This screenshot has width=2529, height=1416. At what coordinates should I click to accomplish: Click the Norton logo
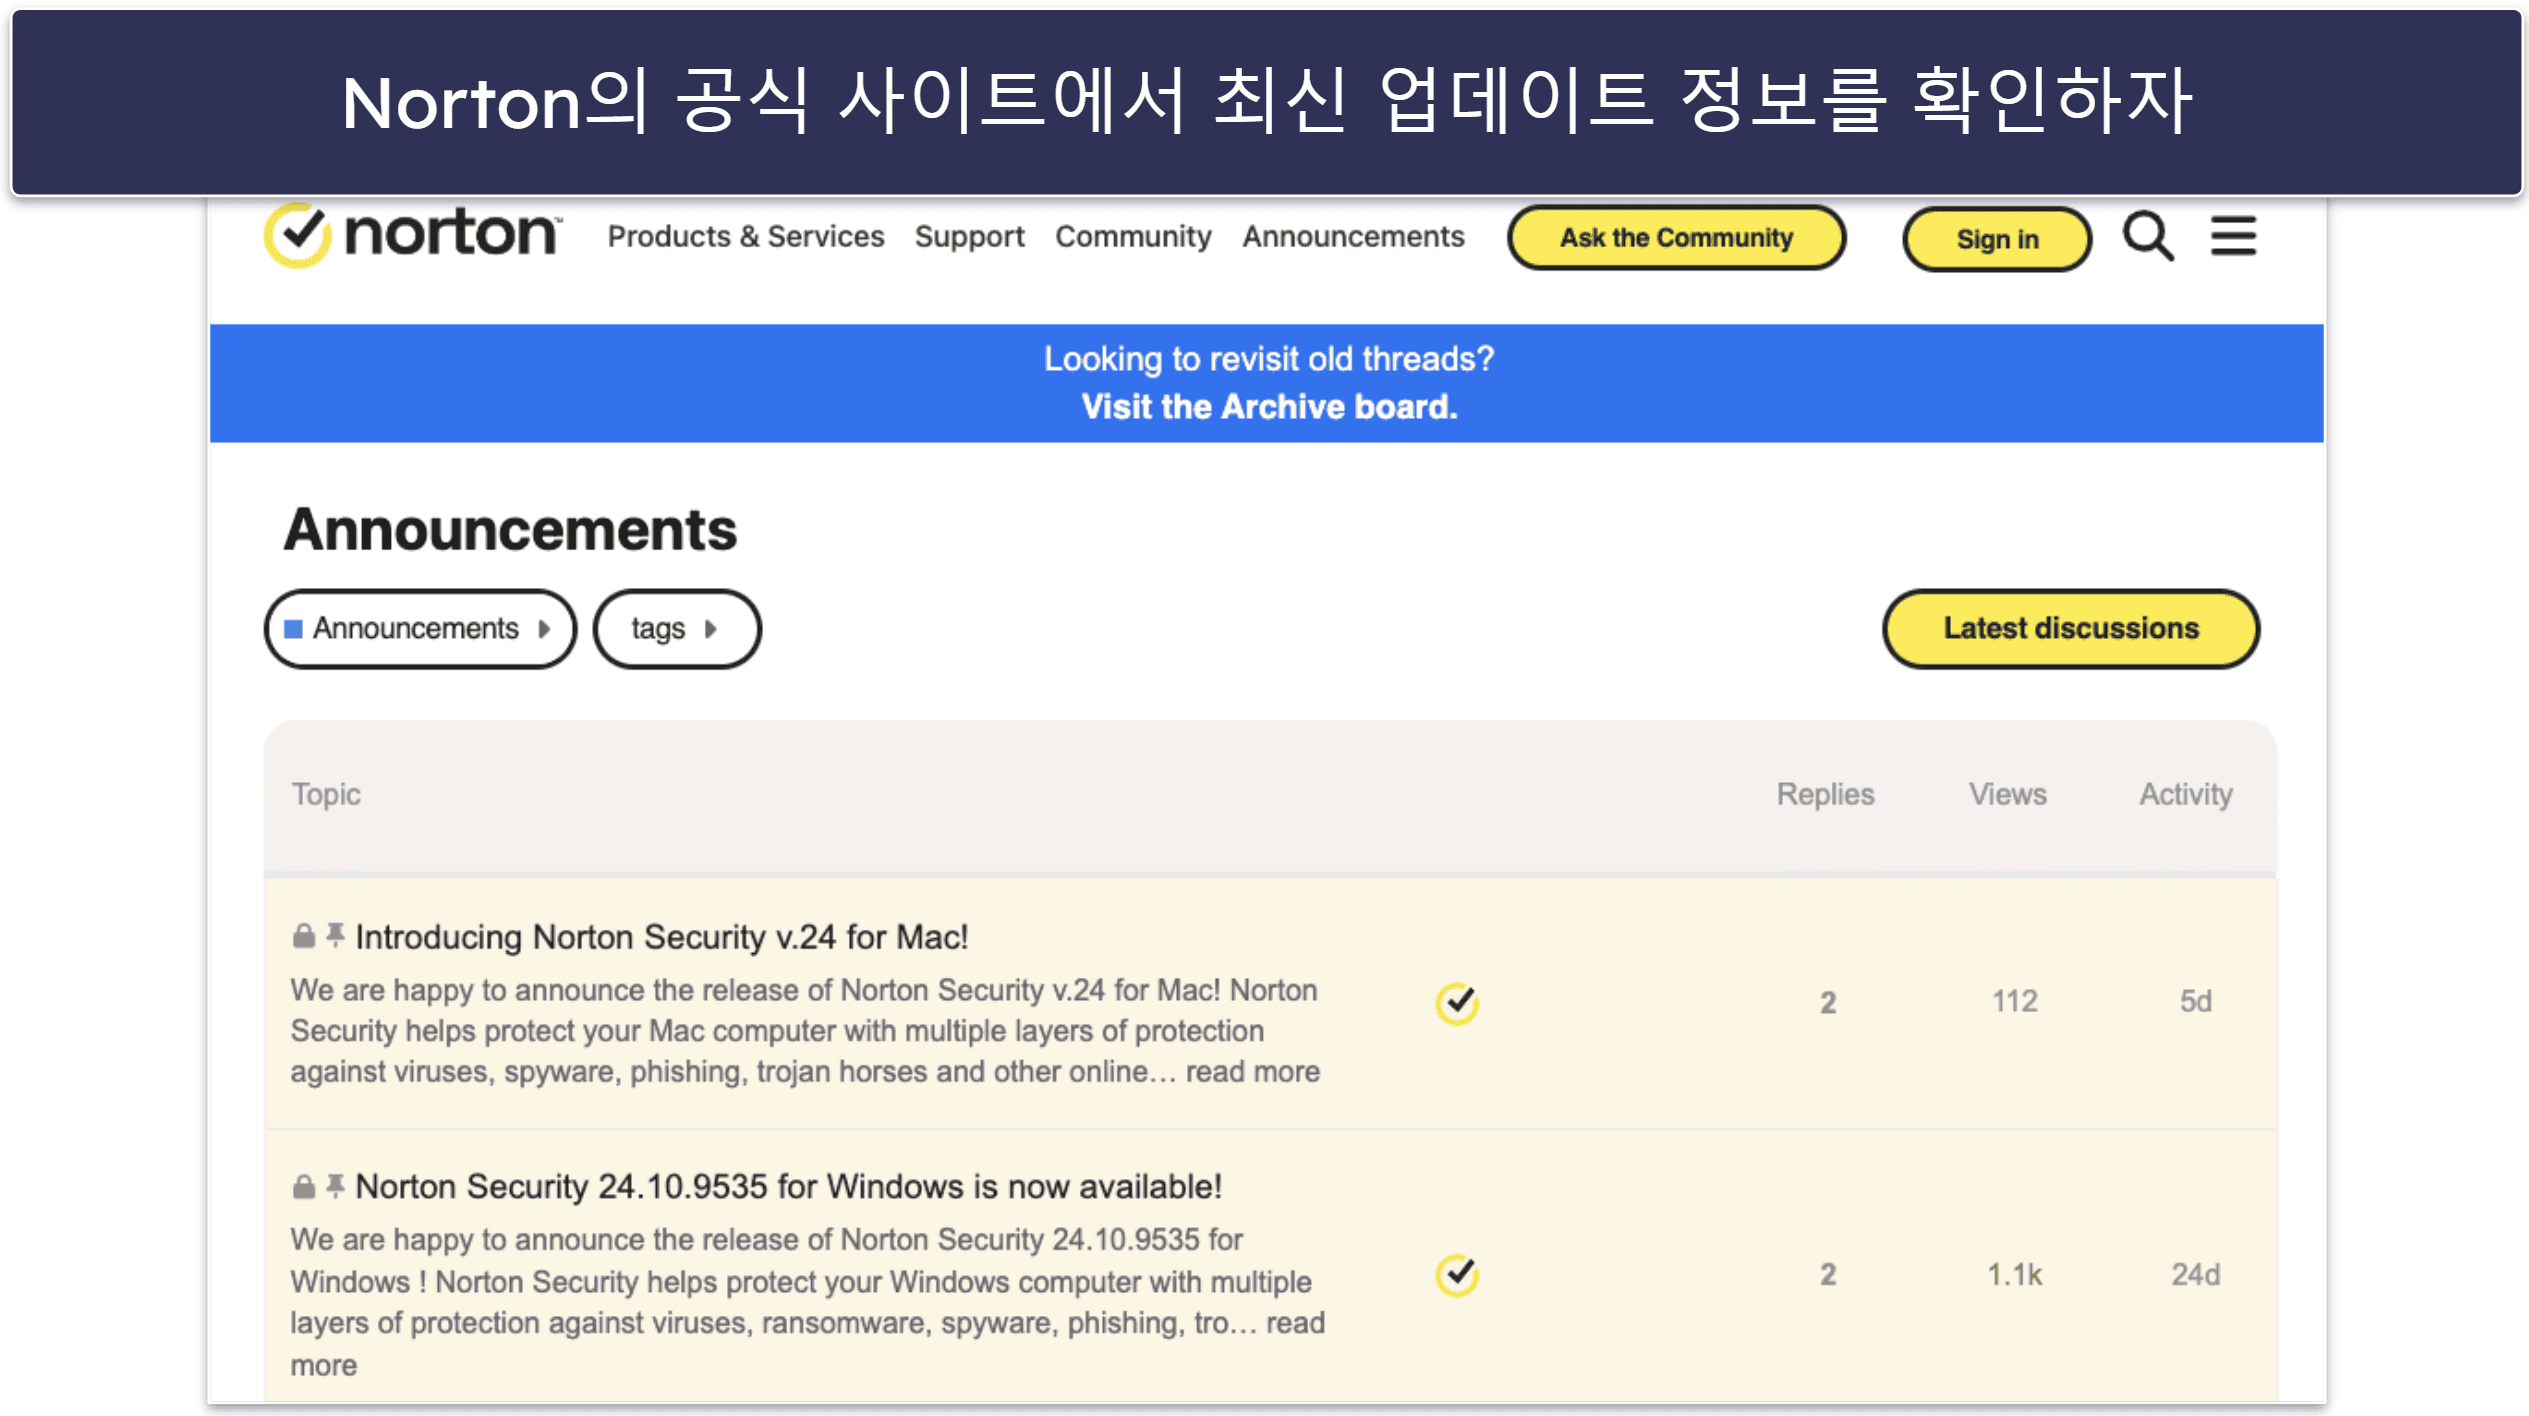pos(412,235)
